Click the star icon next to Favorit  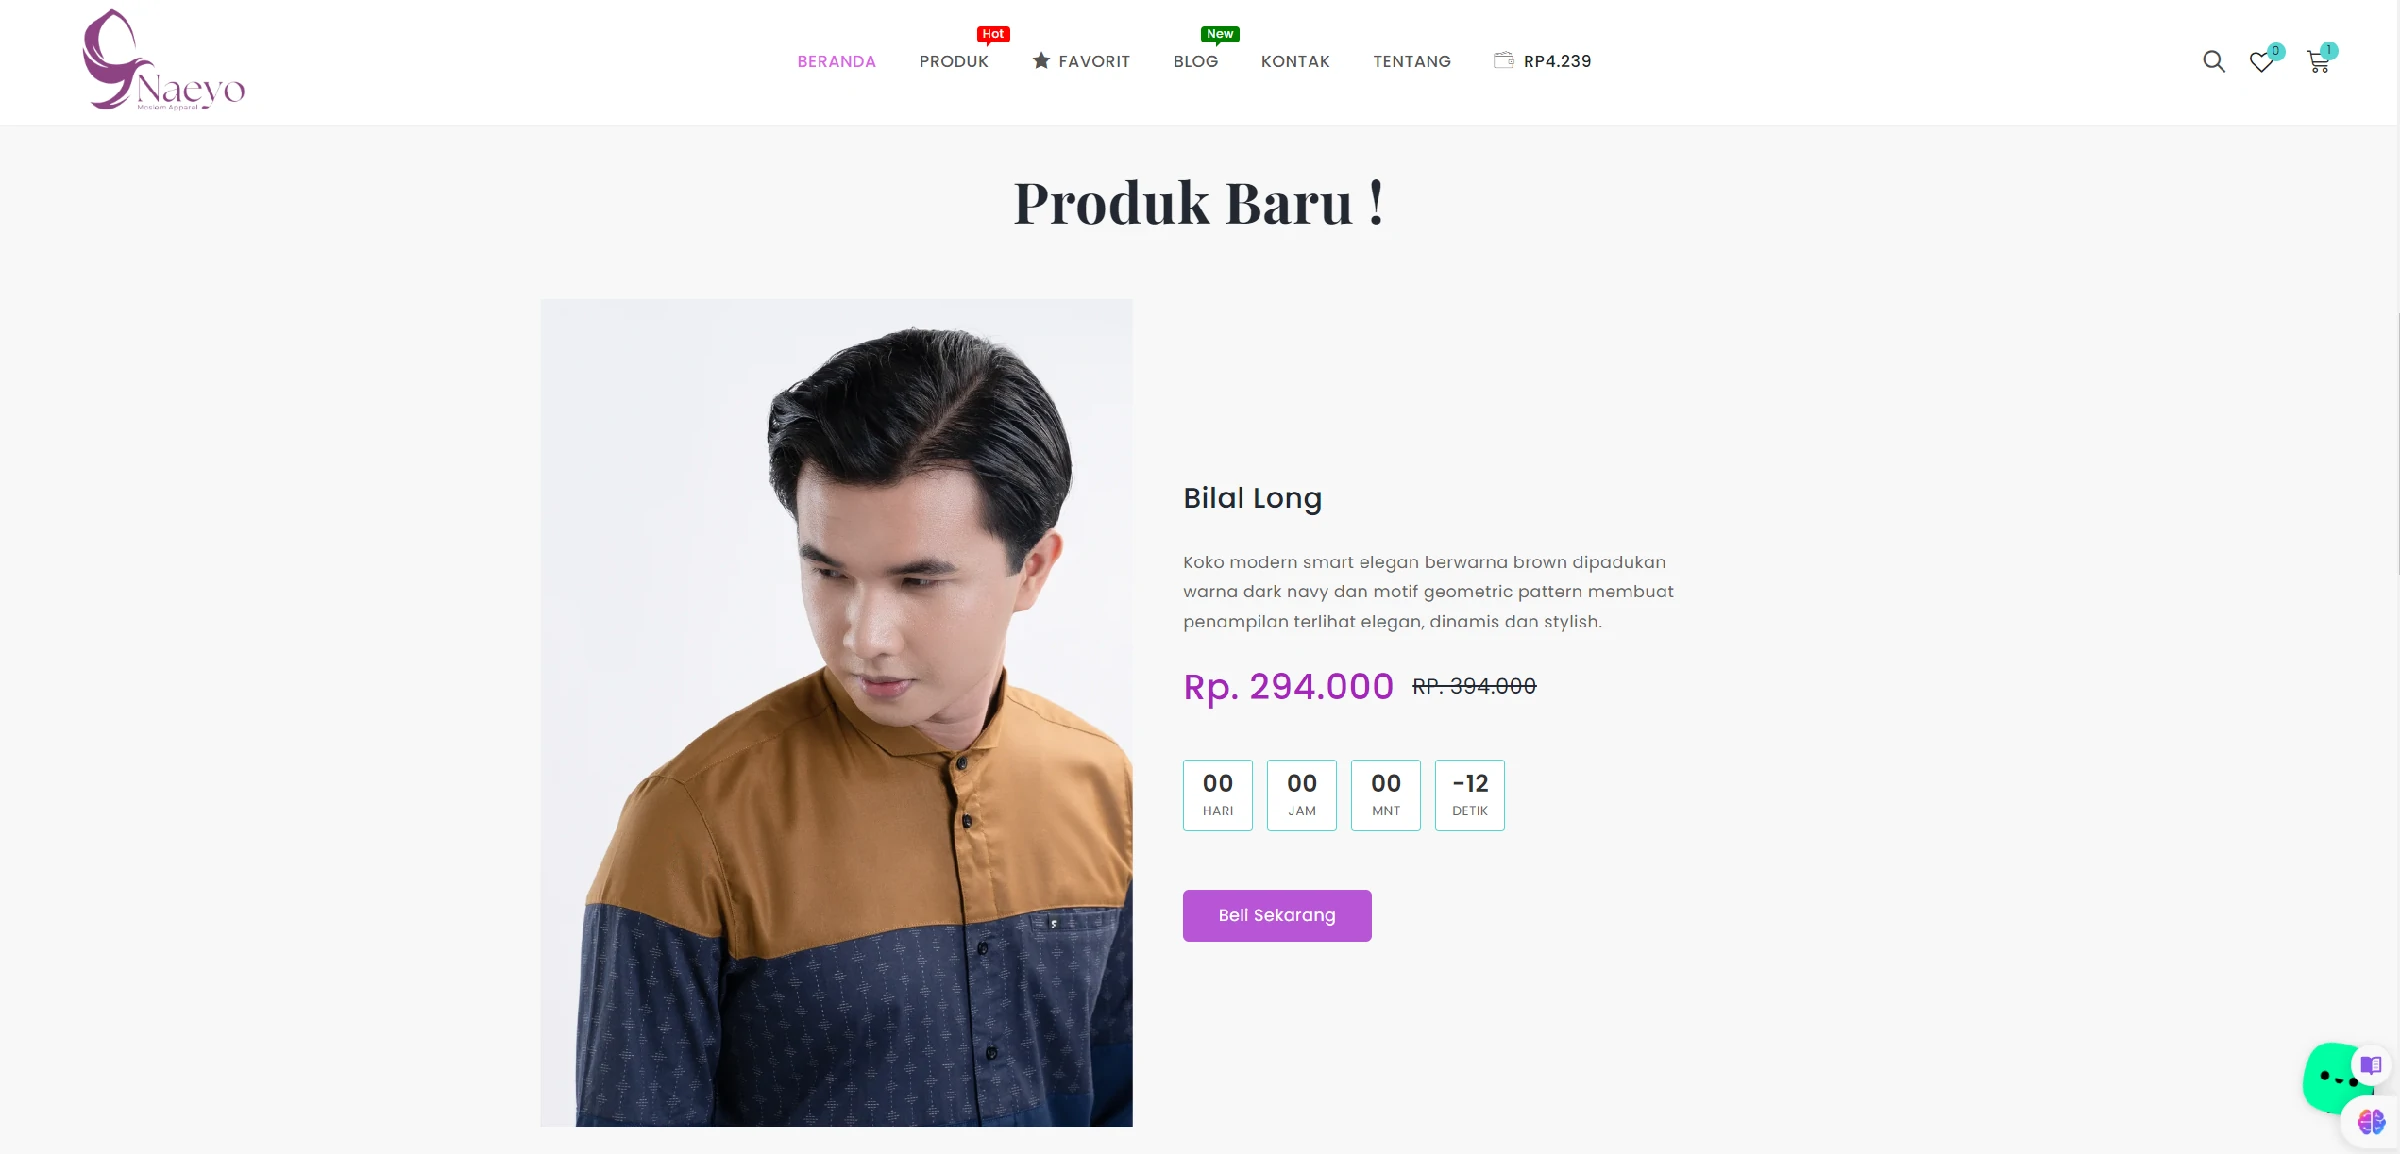pos(1041,60)
